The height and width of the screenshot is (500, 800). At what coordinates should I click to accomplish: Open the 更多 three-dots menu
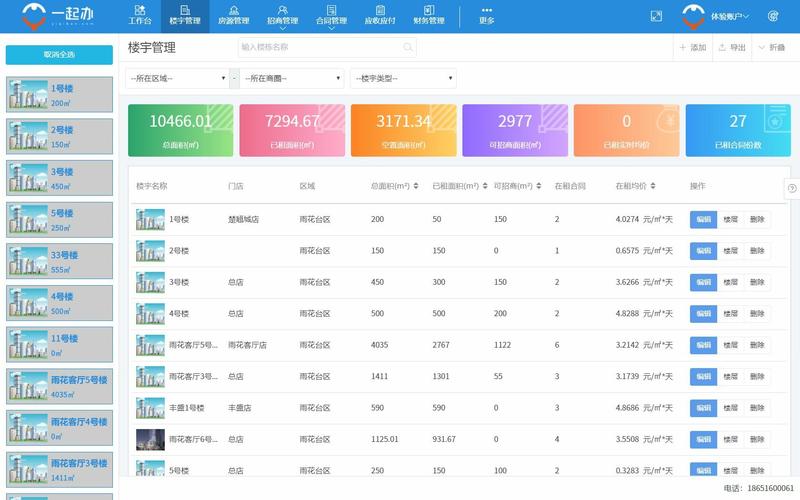(486, 15)
